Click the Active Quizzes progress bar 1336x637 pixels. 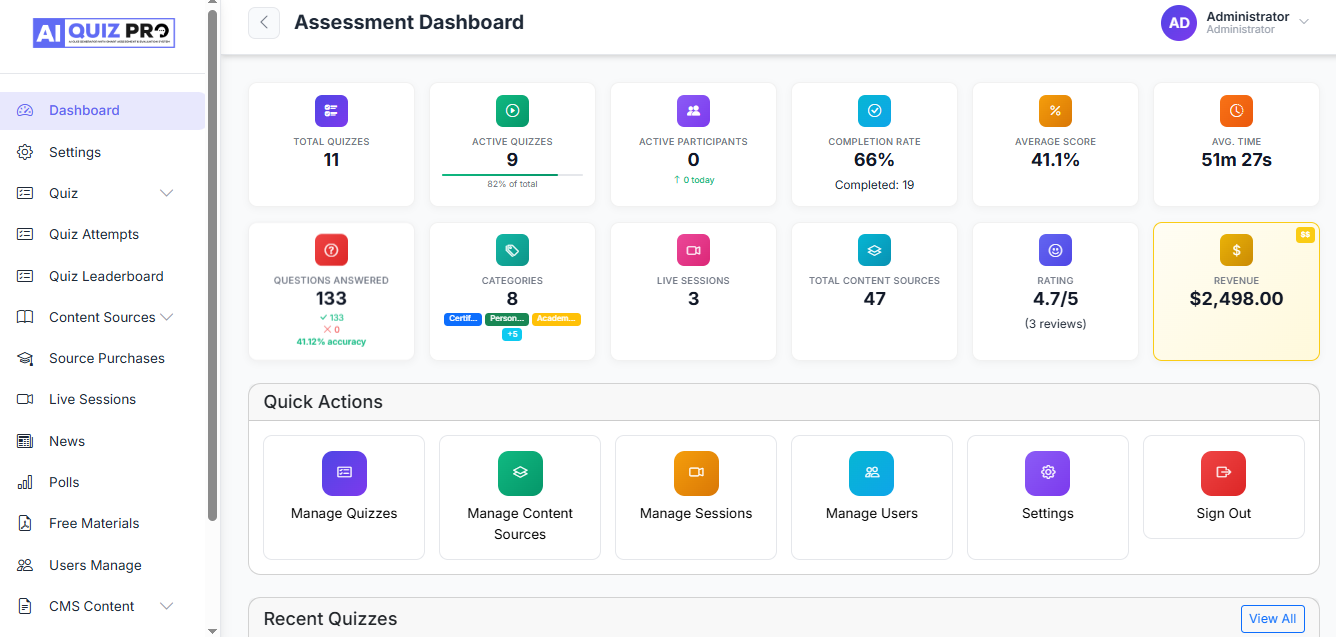tap(512, 175)
